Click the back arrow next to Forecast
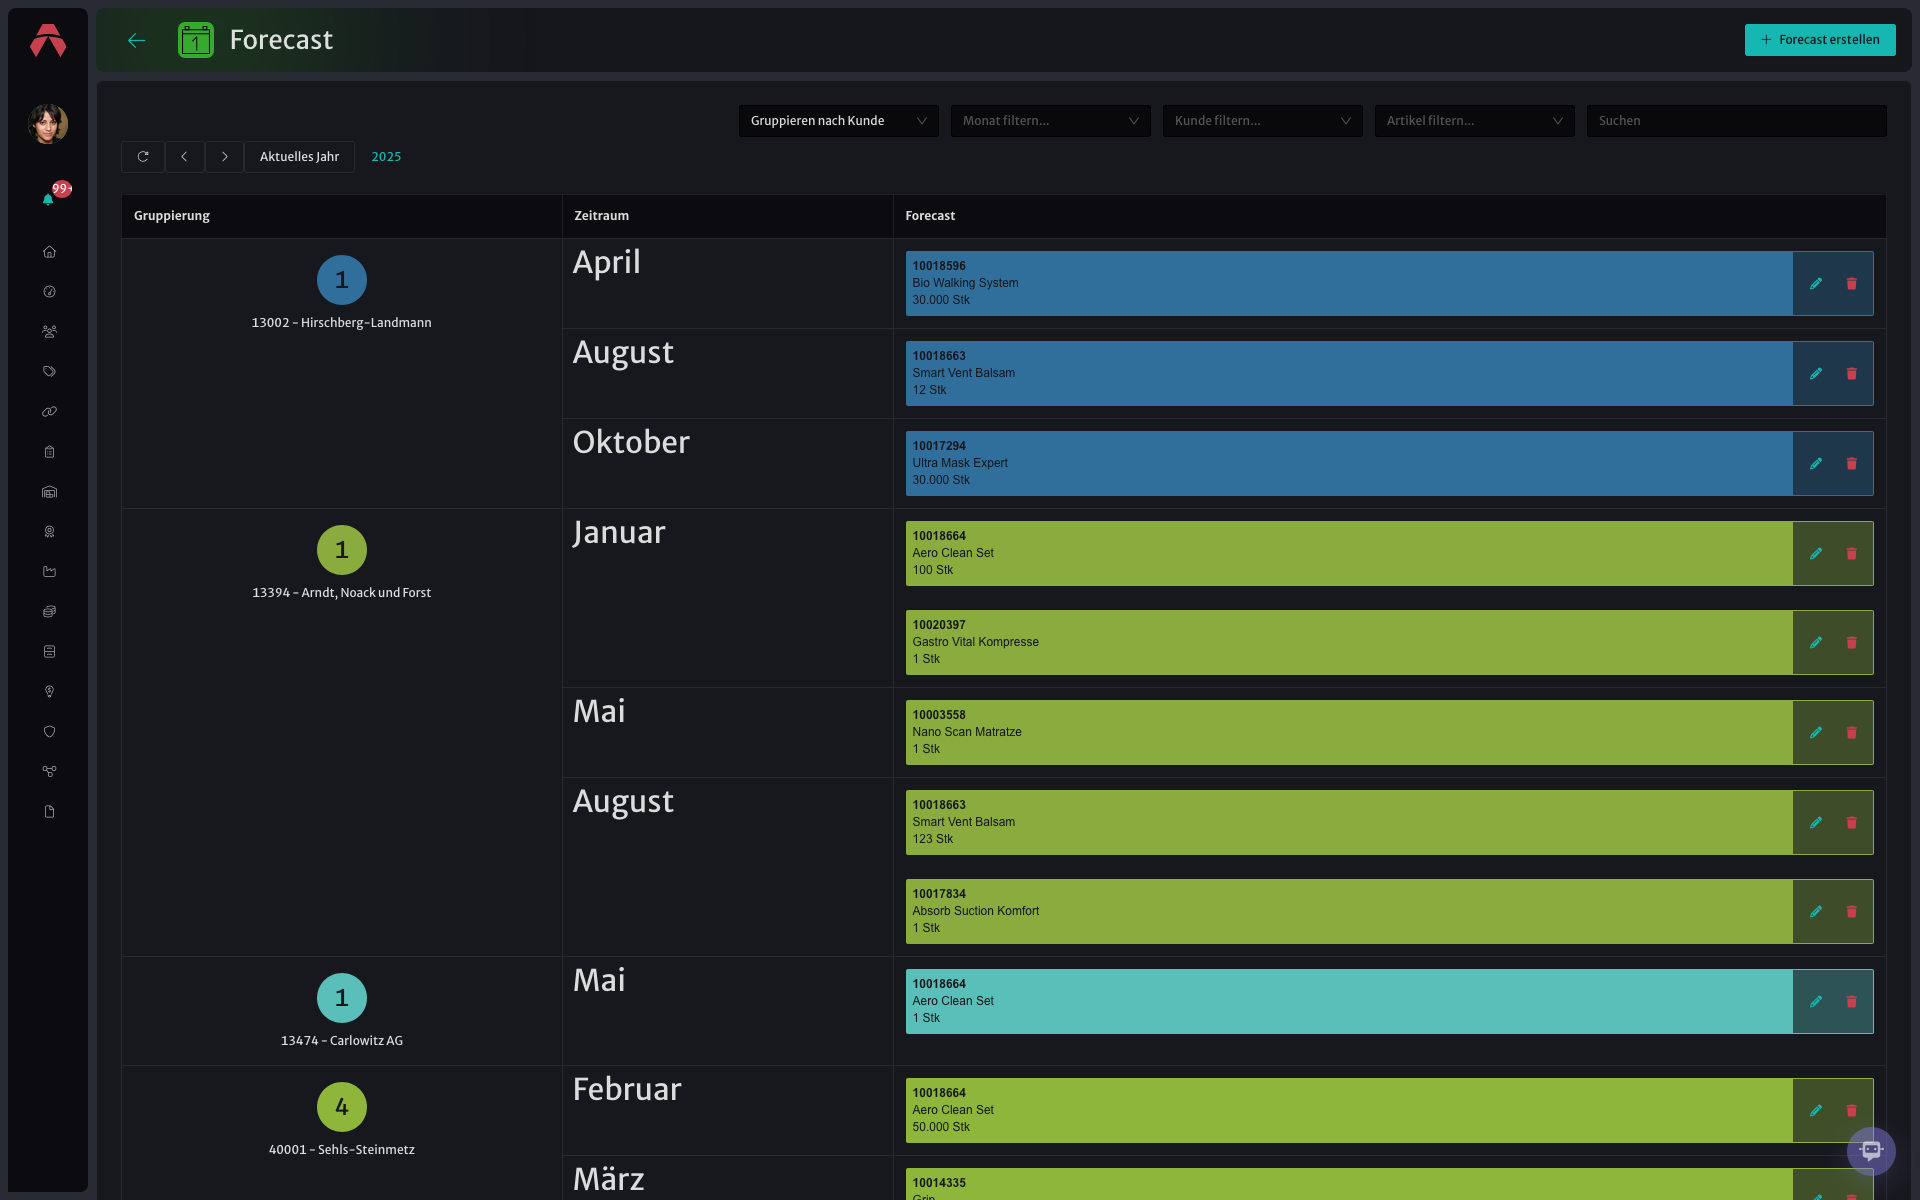1920x1200 pixels. coord(137,40)
